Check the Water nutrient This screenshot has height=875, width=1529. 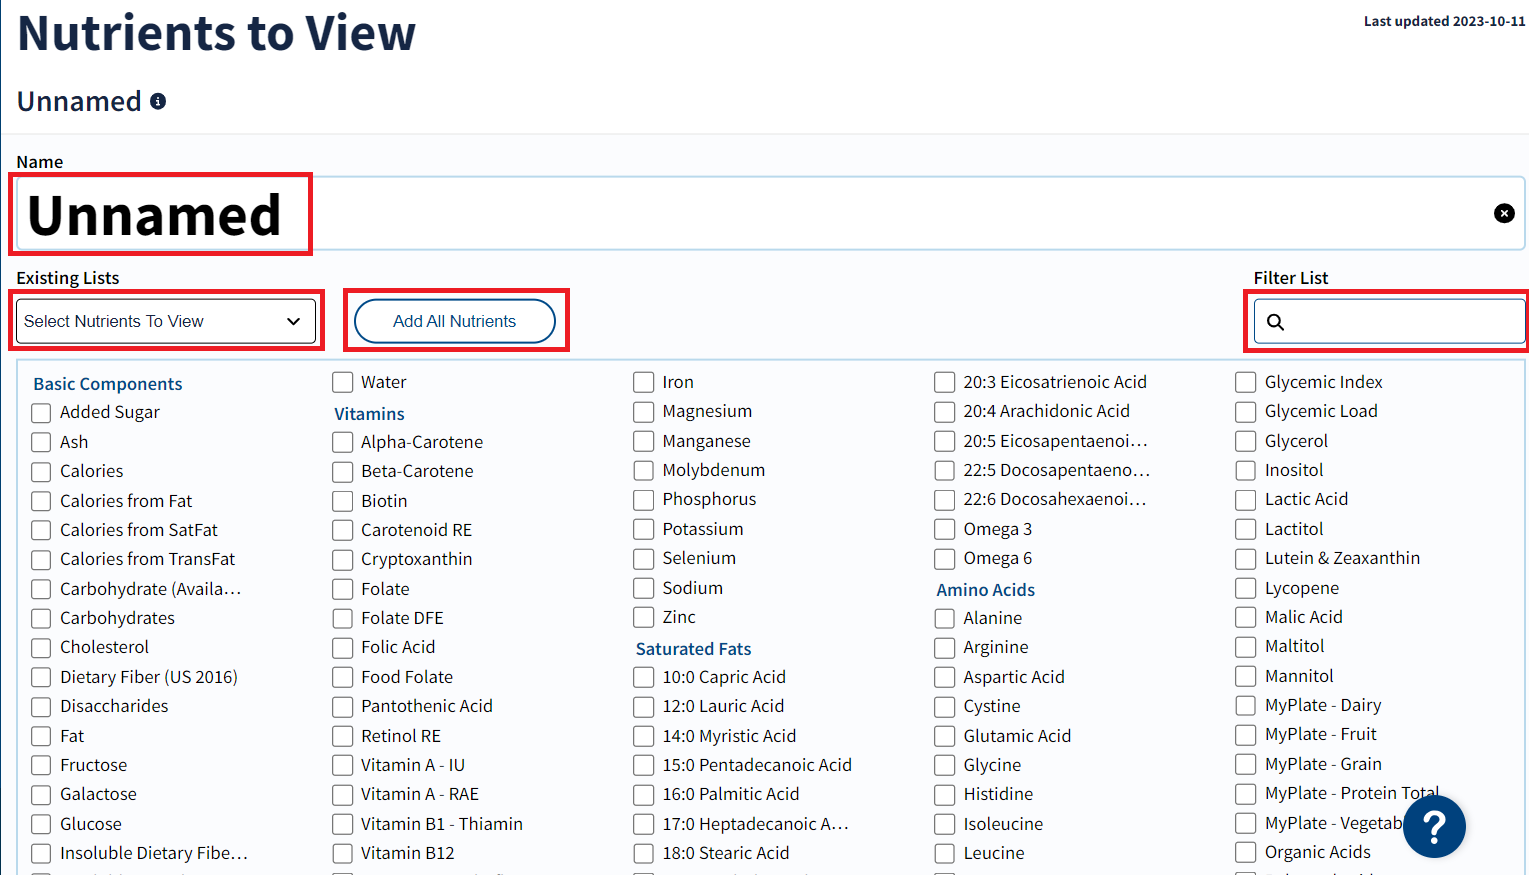tap(342, 382)
